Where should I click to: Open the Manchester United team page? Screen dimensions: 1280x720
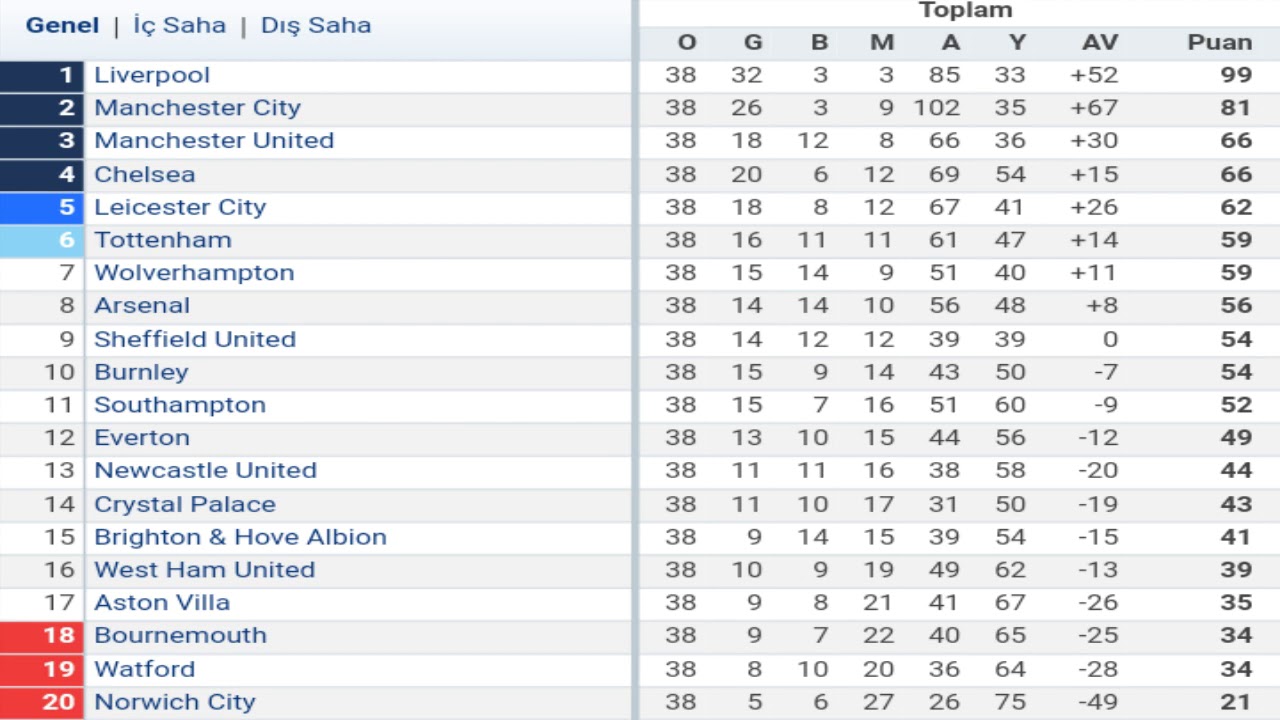[214, 141]
